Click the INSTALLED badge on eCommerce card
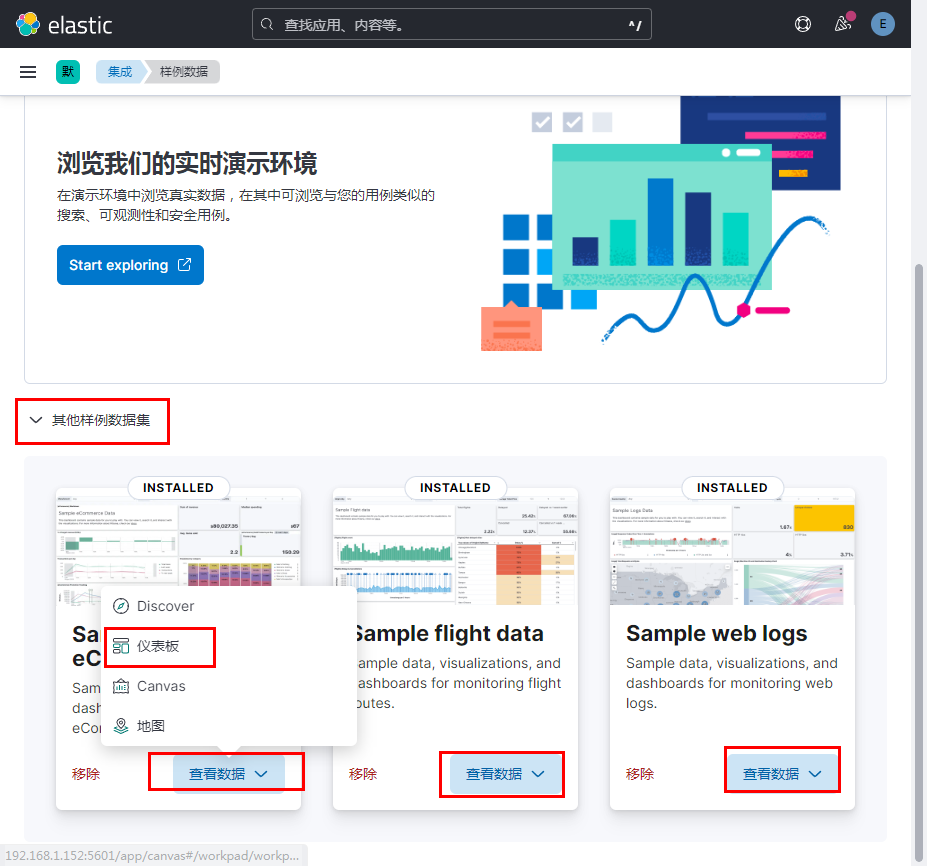This screenshot has height=866, width=927. coord(179,488)
